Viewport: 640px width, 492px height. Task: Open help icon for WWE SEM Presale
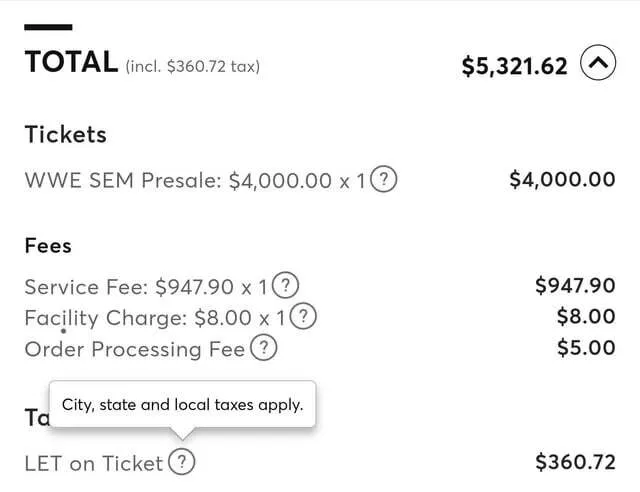click(x=383, y=180)
